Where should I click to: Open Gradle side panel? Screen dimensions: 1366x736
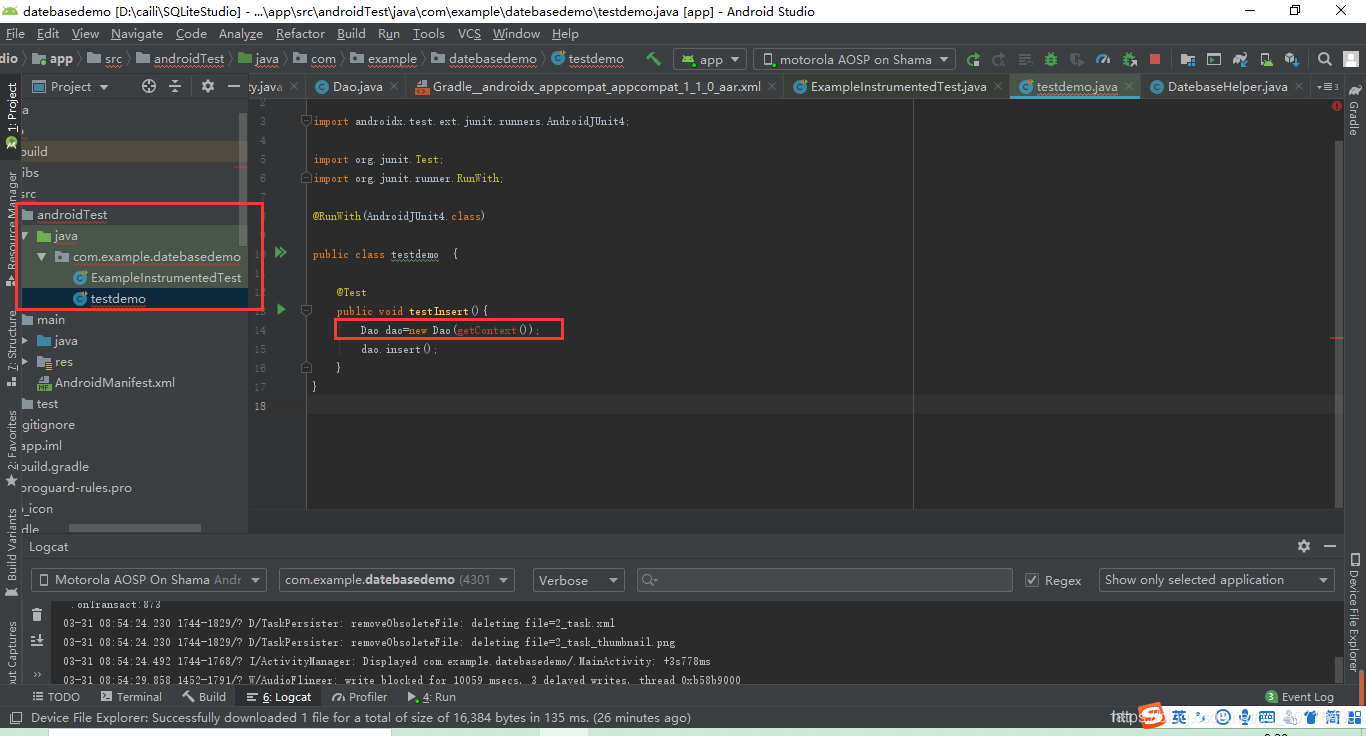click(x=1354, y=110)
